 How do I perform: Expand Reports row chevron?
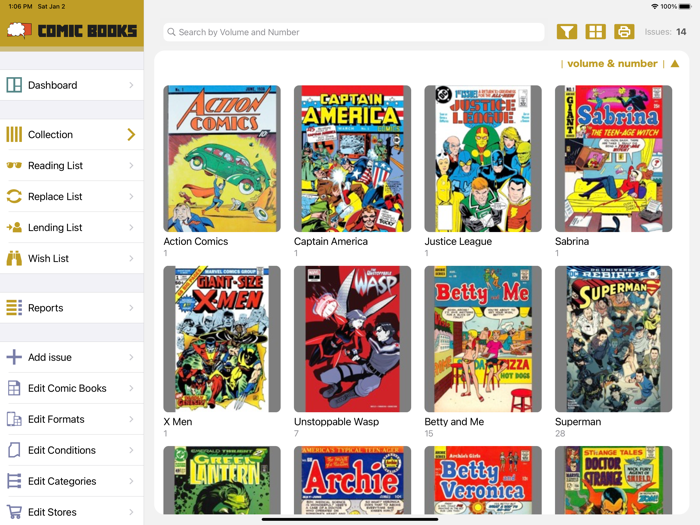pyautogui.click(x=131, y=308)
